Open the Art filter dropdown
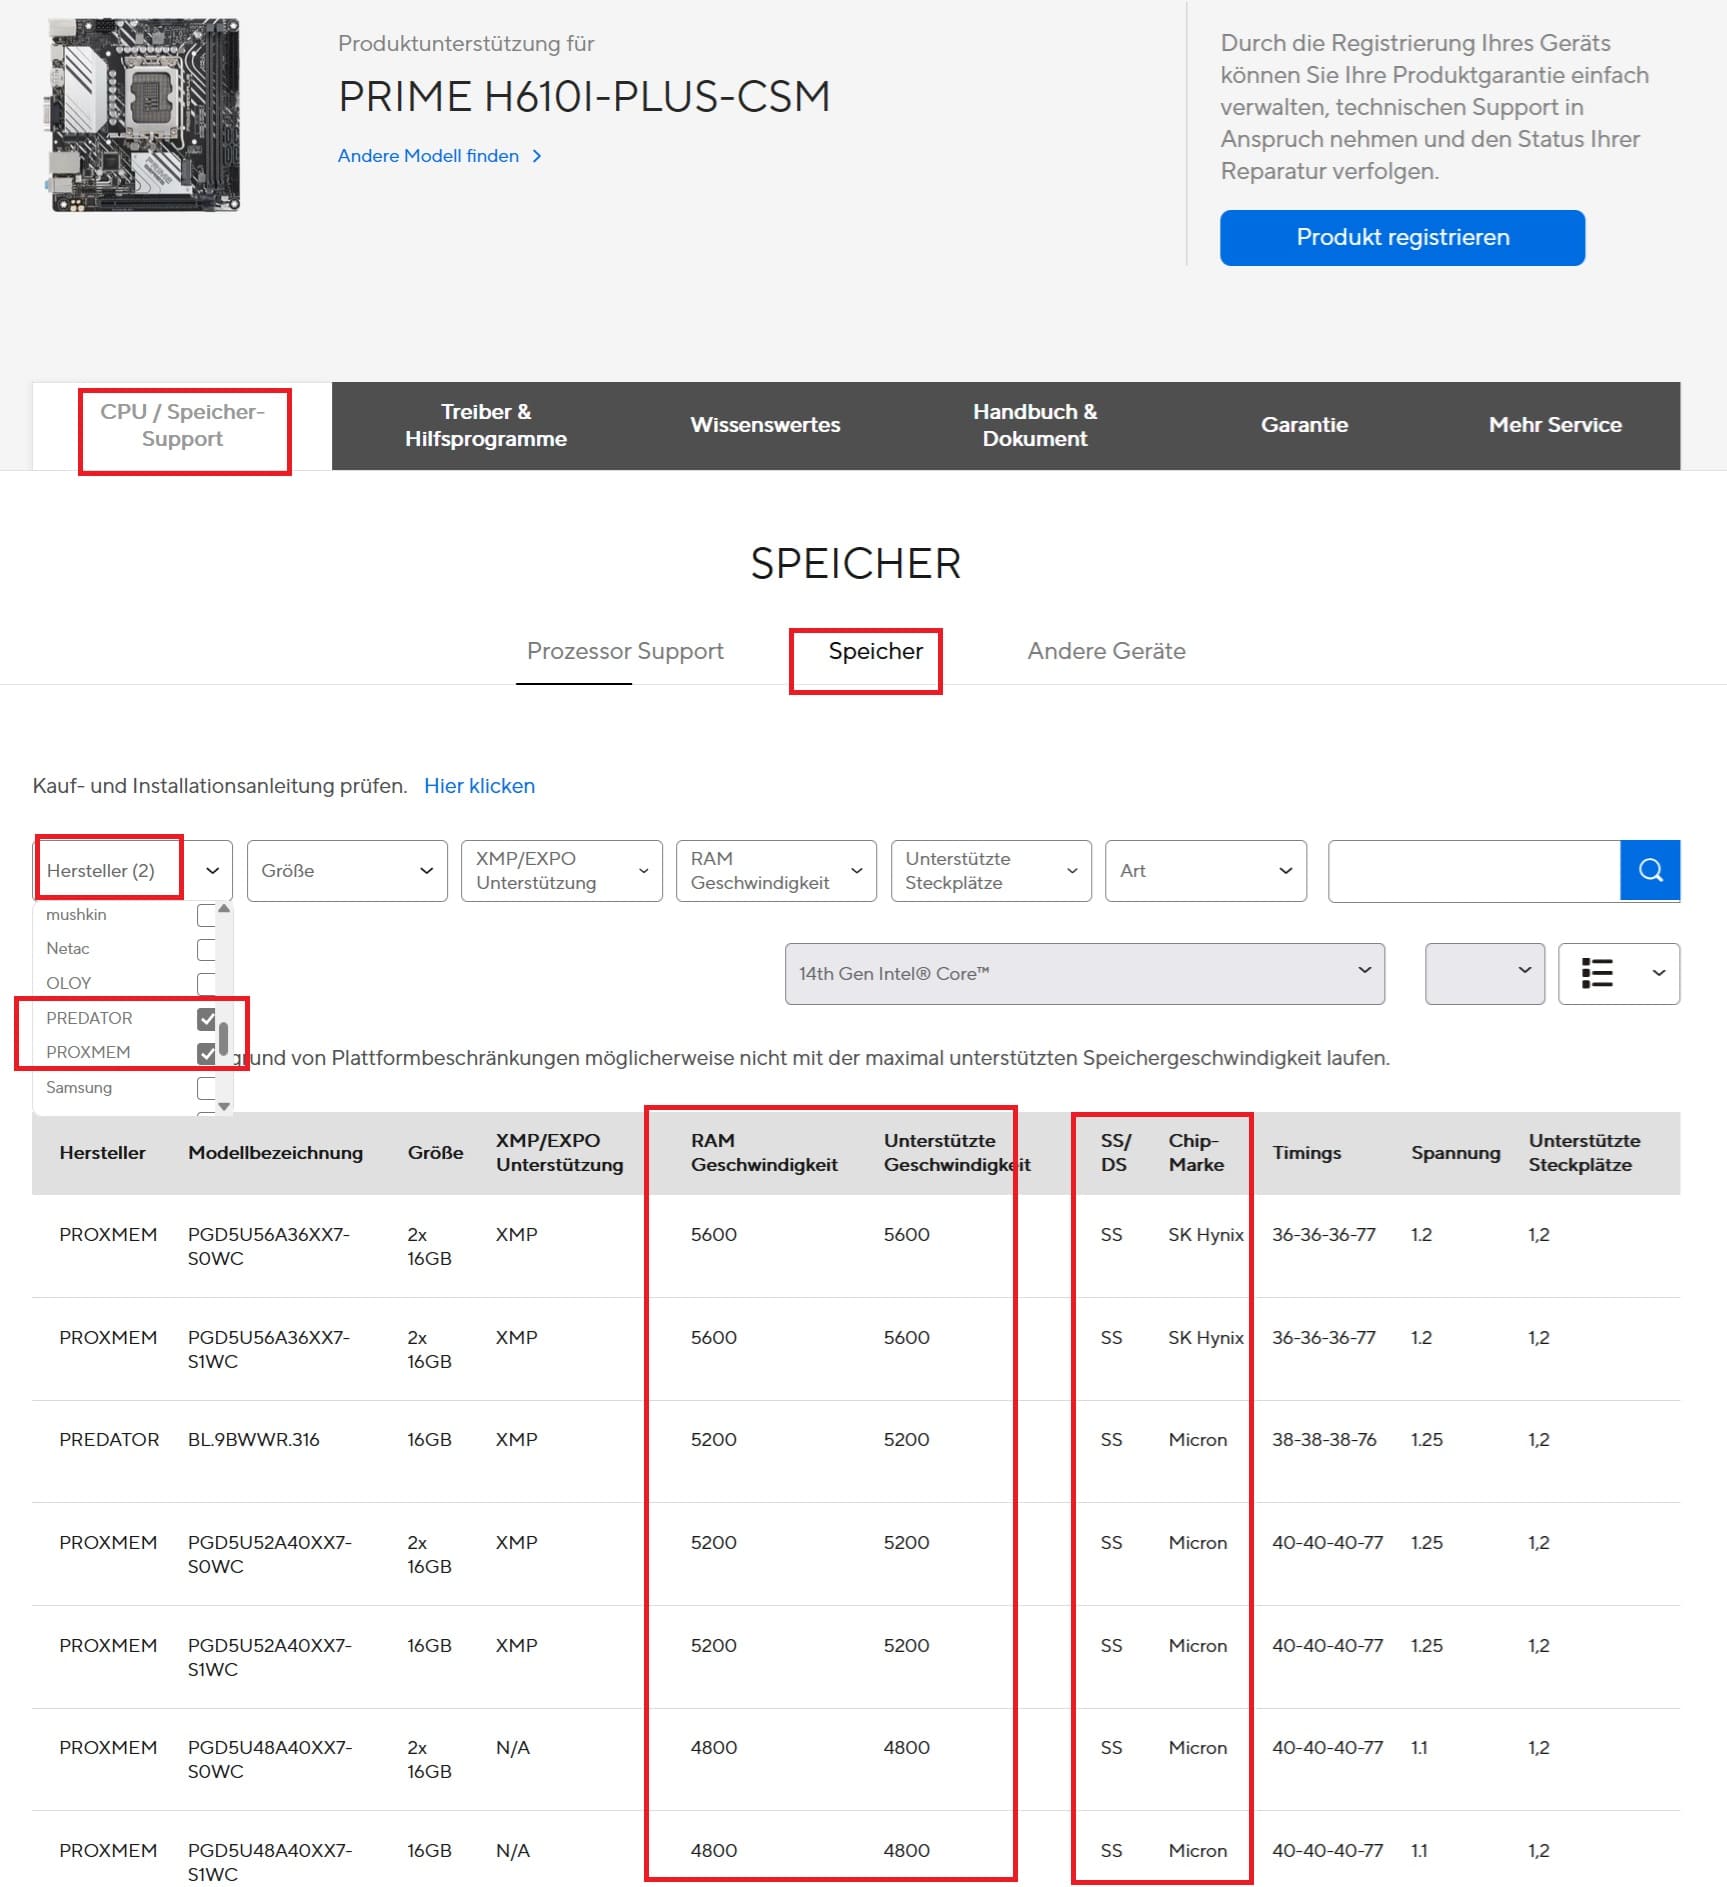This screenshot has width=1727, height=1887. point(1205,871)
